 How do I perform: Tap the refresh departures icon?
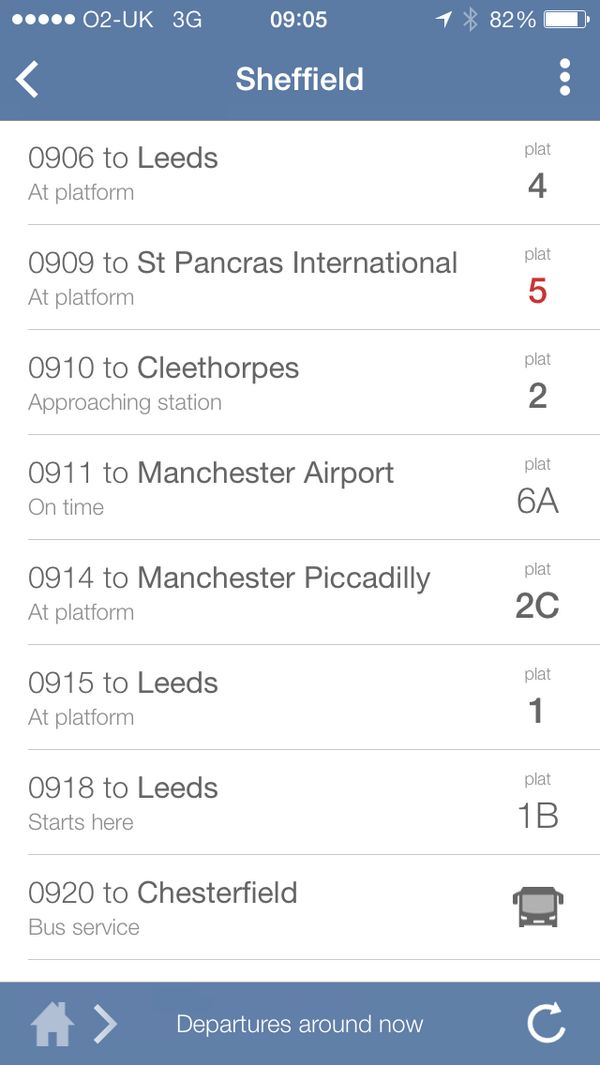click(546, 1023)
